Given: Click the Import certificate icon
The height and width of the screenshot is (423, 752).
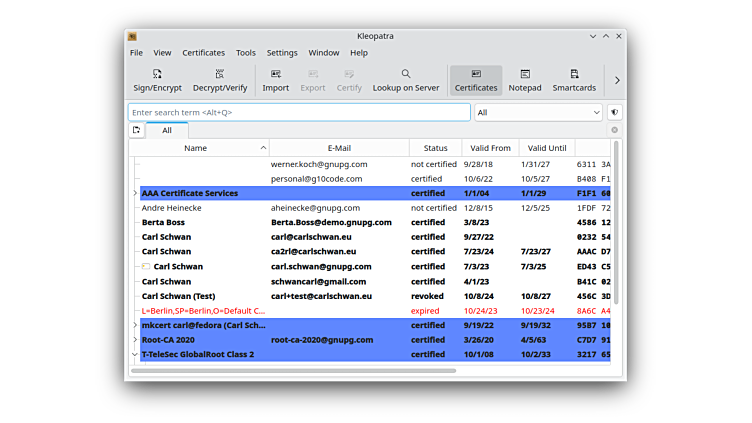Looking at the screenshot, I should (275, 80).
